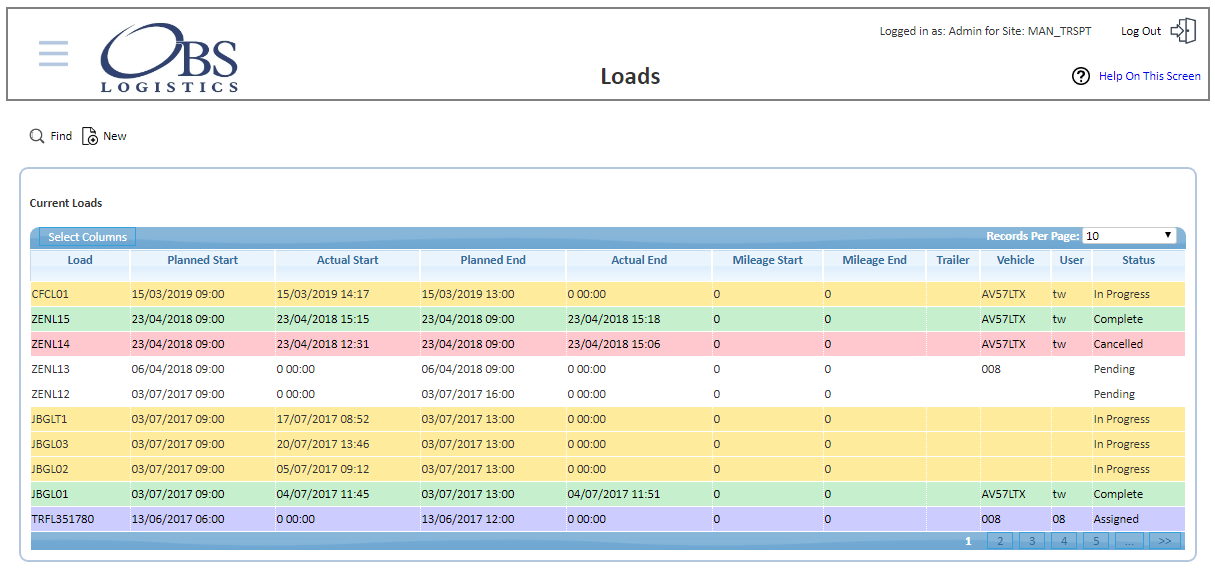Click planned end 13/06/2017 12:00
Viewport: 1215px width, 578px height.
468,519
